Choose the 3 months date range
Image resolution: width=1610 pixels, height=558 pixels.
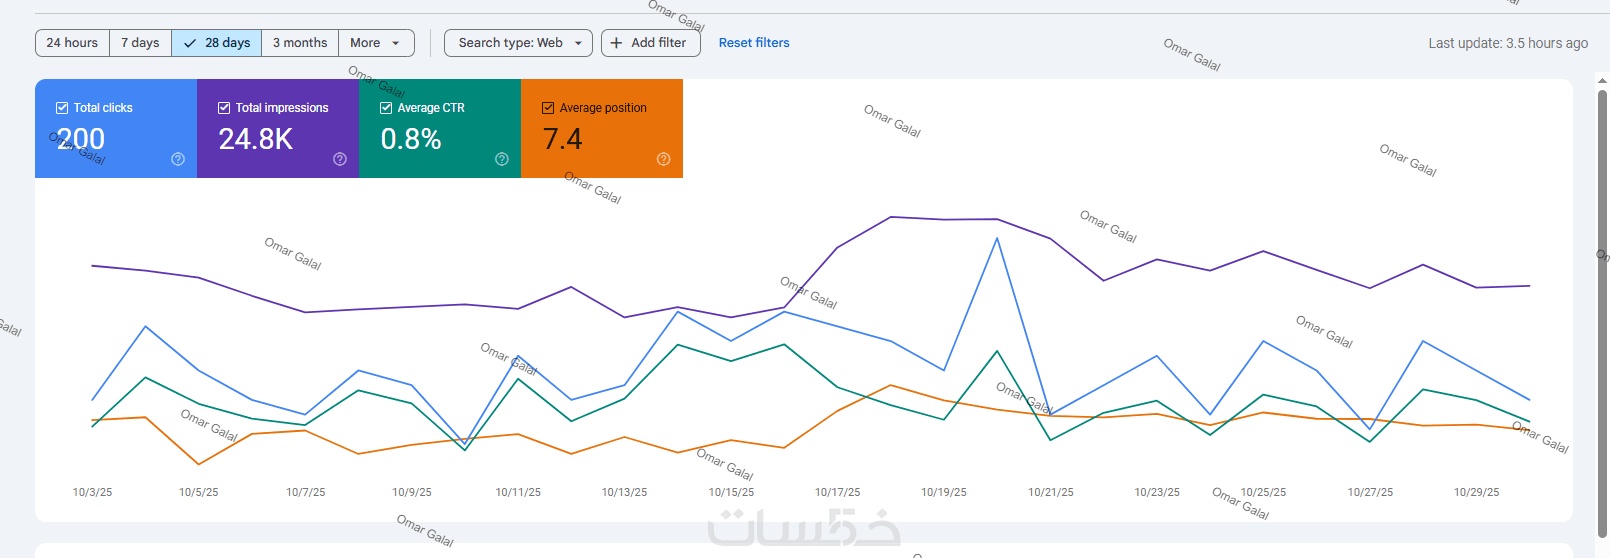point(300,43)
